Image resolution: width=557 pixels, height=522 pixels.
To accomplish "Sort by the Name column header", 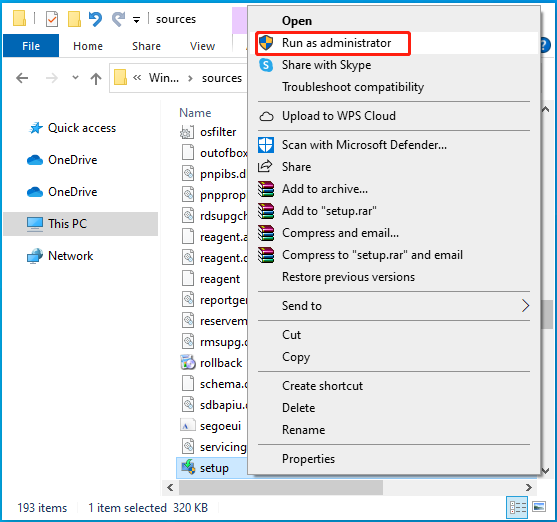I will point(195,113).
